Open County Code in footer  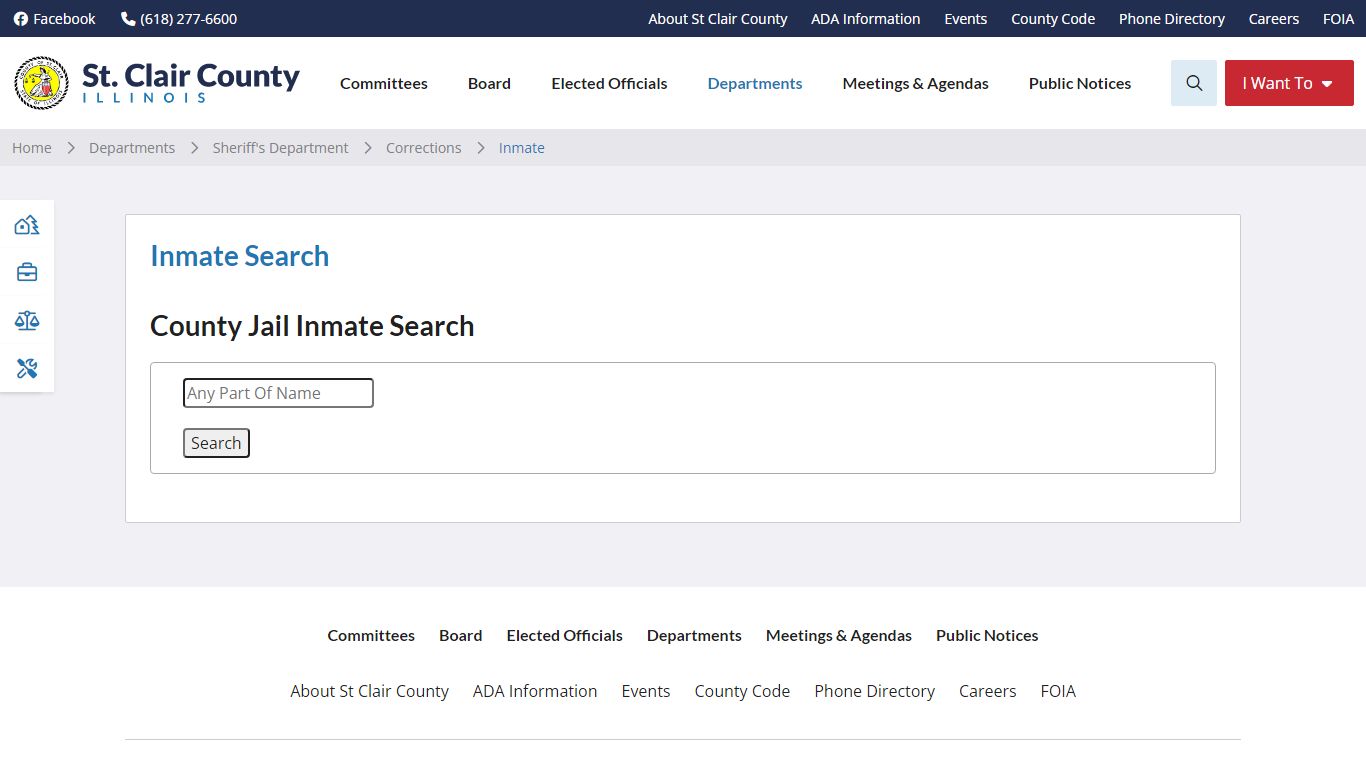tap(742, 691)
